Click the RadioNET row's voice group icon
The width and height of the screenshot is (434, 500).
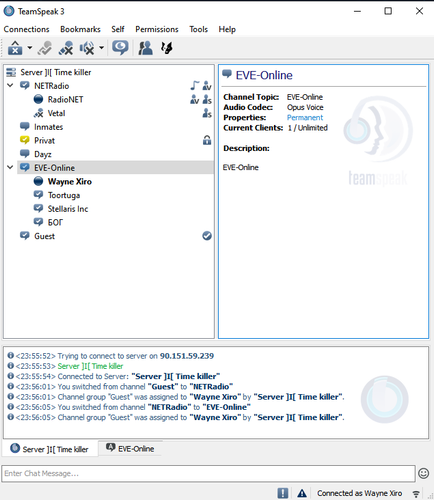pyautogui.click(x=195, y=99)
